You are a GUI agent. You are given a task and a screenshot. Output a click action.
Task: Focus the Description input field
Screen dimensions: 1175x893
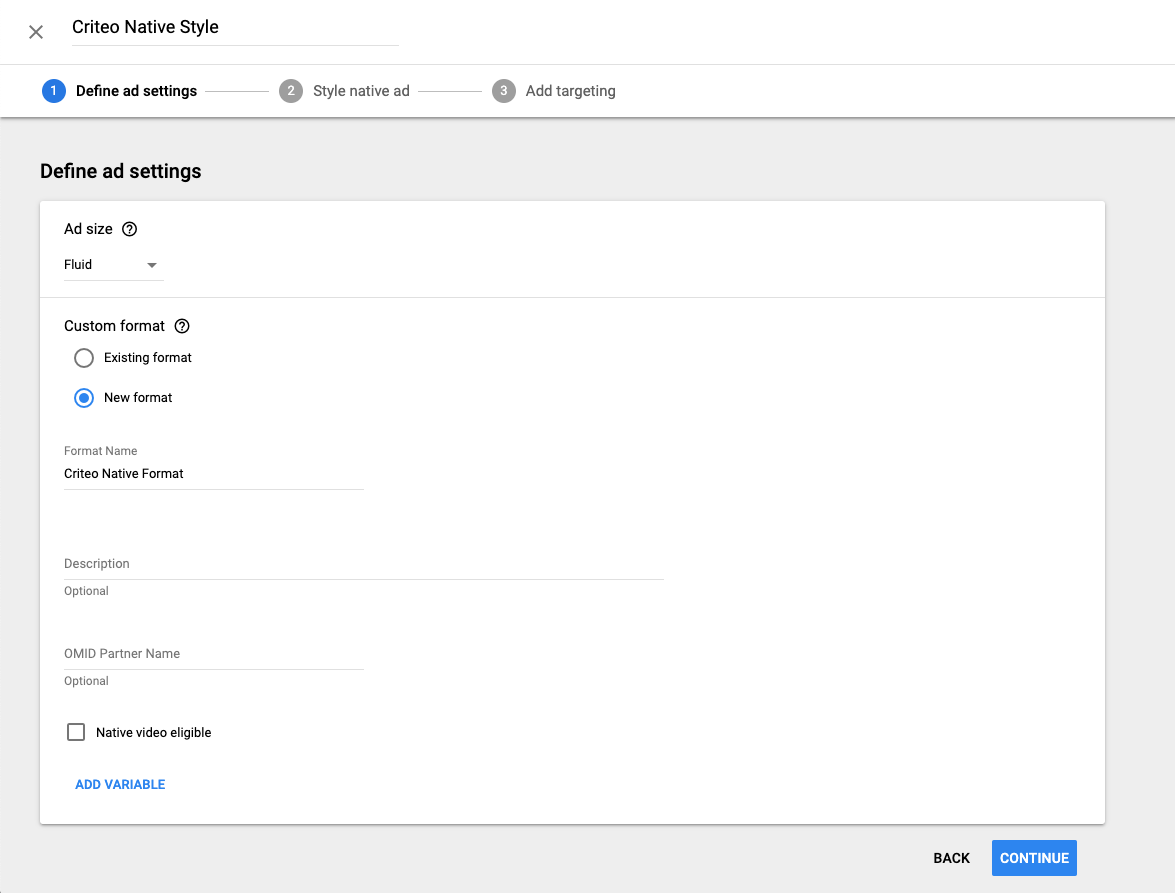(x=363, y=564)
